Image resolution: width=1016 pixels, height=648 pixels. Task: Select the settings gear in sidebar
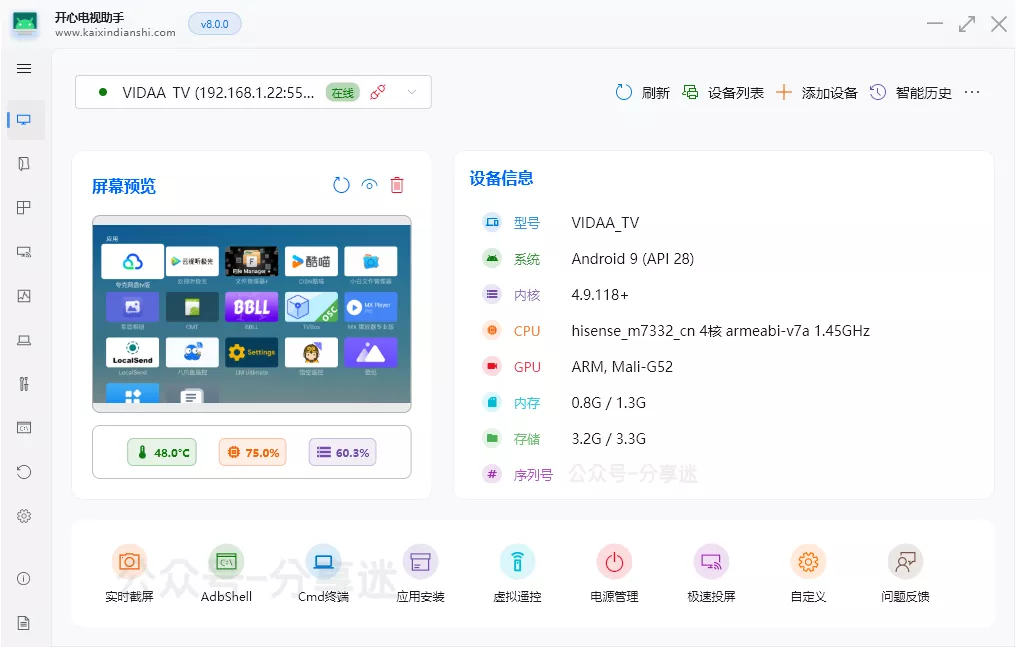pyautogui.click(x=24, y=516)
